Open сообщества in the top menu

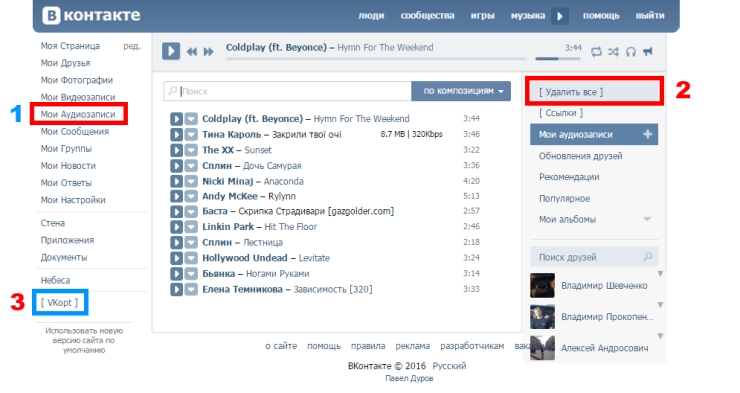coord(427,16)
